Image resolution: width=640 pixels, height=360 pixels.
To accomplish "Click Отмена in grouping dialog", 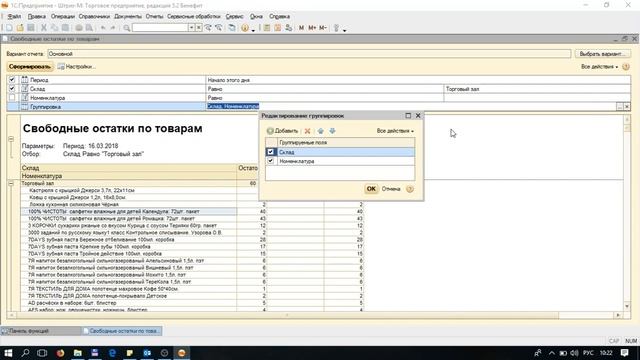I will pyautogui.click(x=391, y=189).
